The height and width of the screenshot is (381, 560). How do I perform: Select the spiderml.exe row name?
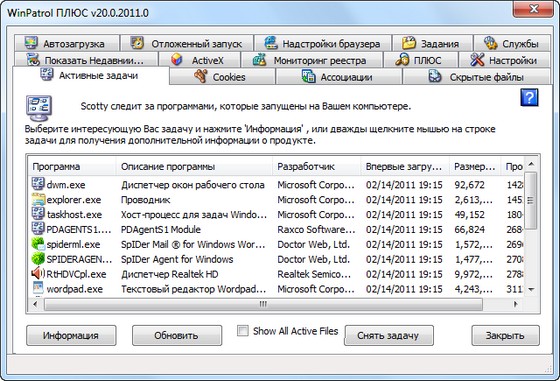73,244
